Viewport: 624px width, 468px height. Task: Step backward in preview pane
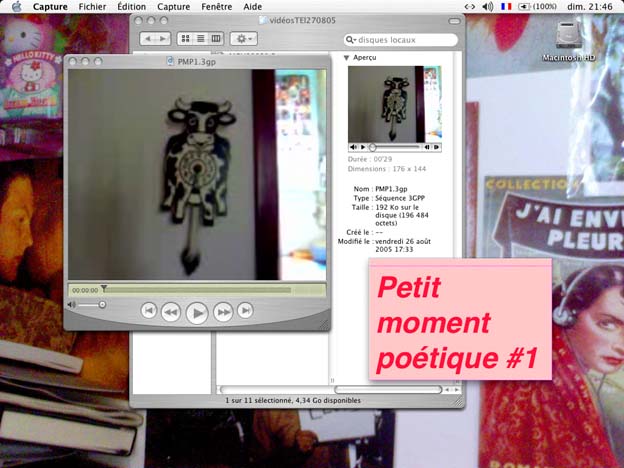pos(427,147)
